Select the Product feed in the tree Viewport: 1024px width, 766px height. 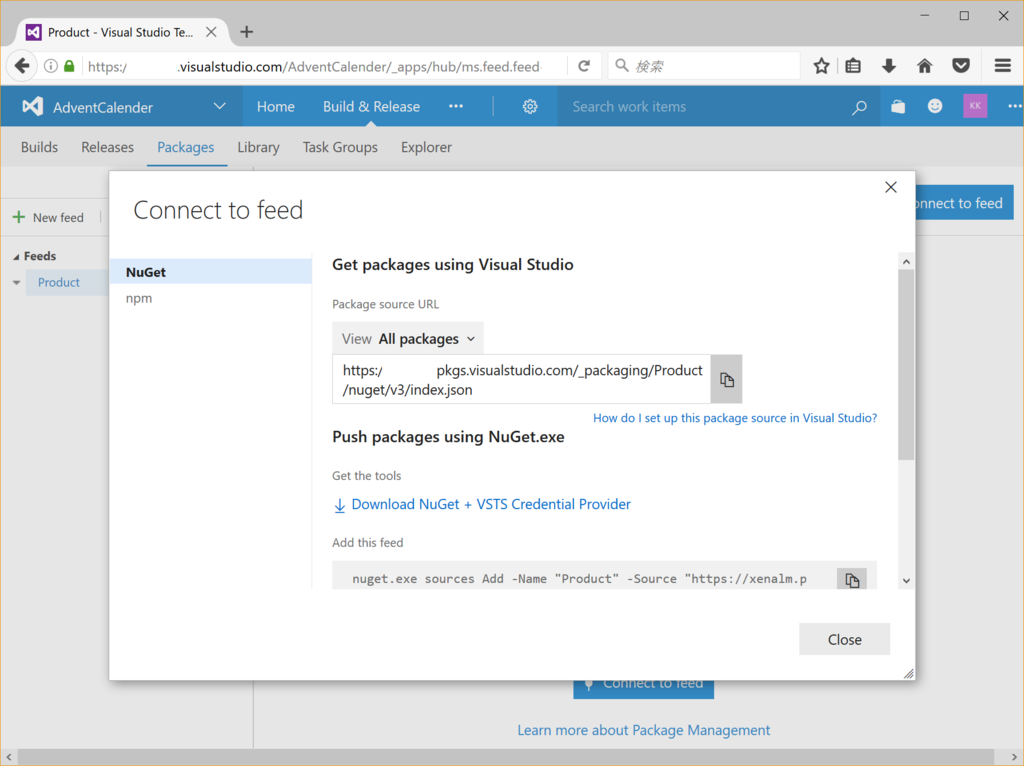point(59,283)
